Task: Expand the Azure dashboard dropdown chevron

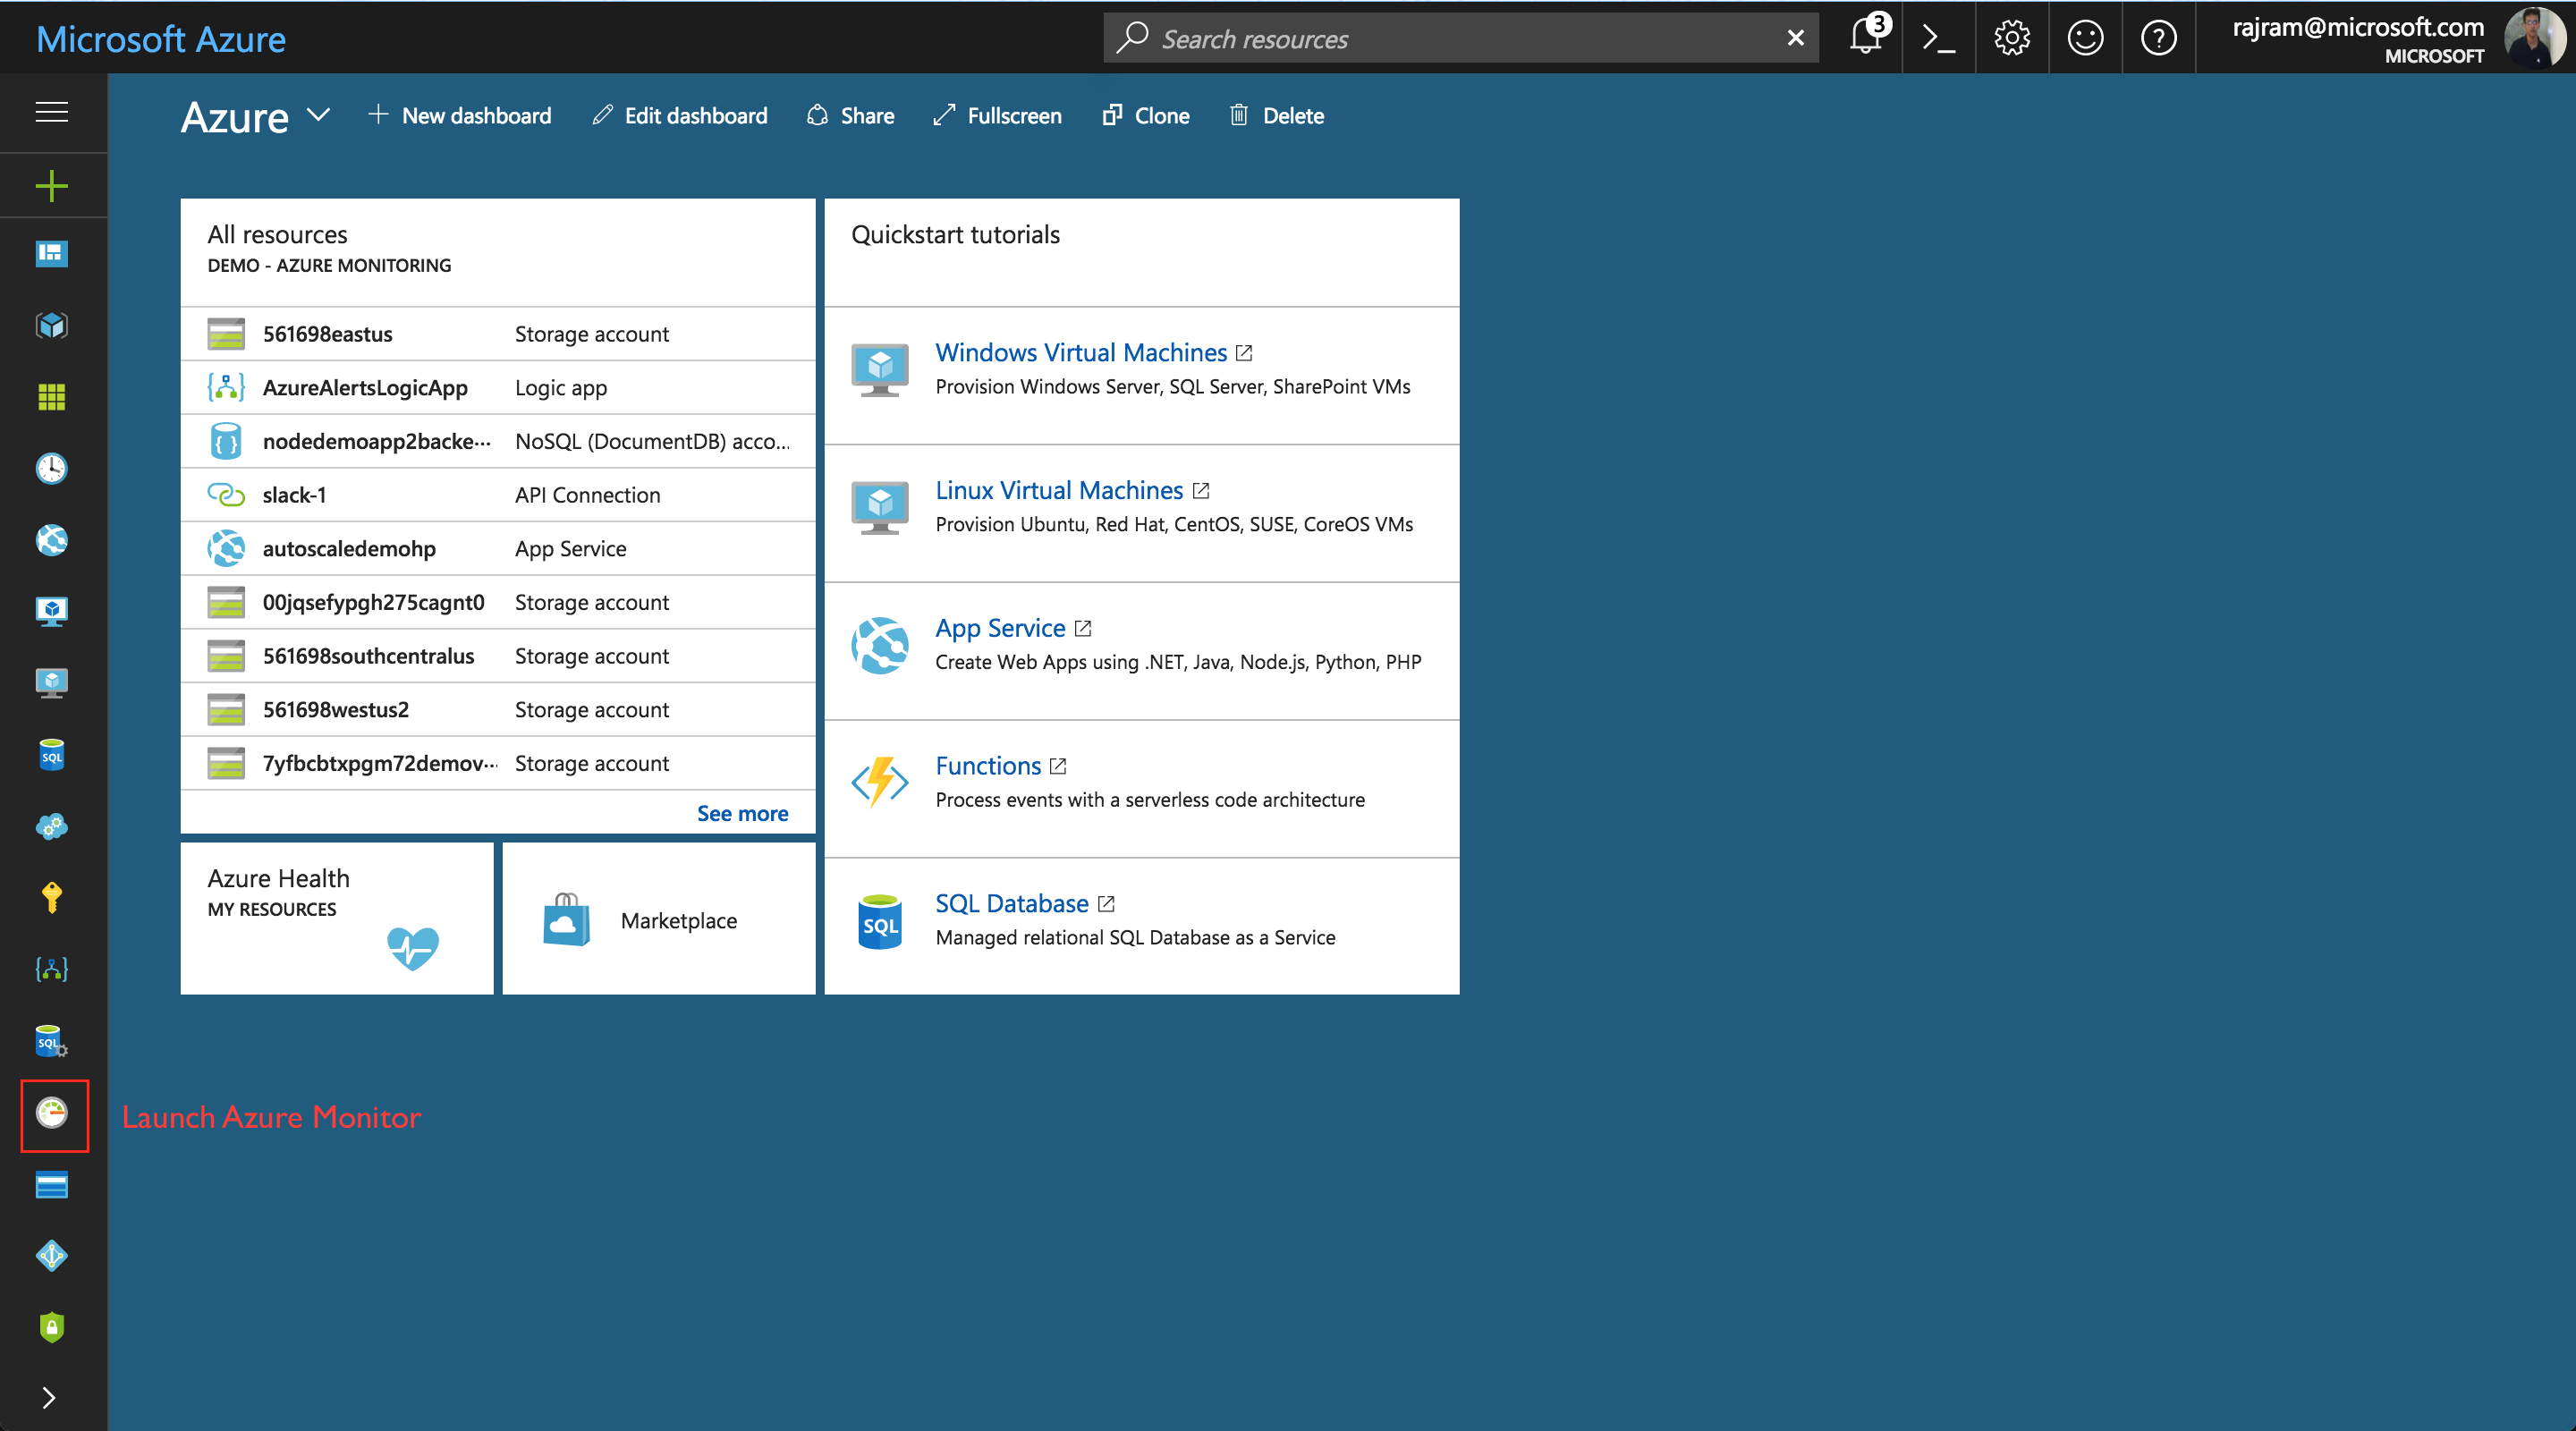Action: [x=318, y=115]
